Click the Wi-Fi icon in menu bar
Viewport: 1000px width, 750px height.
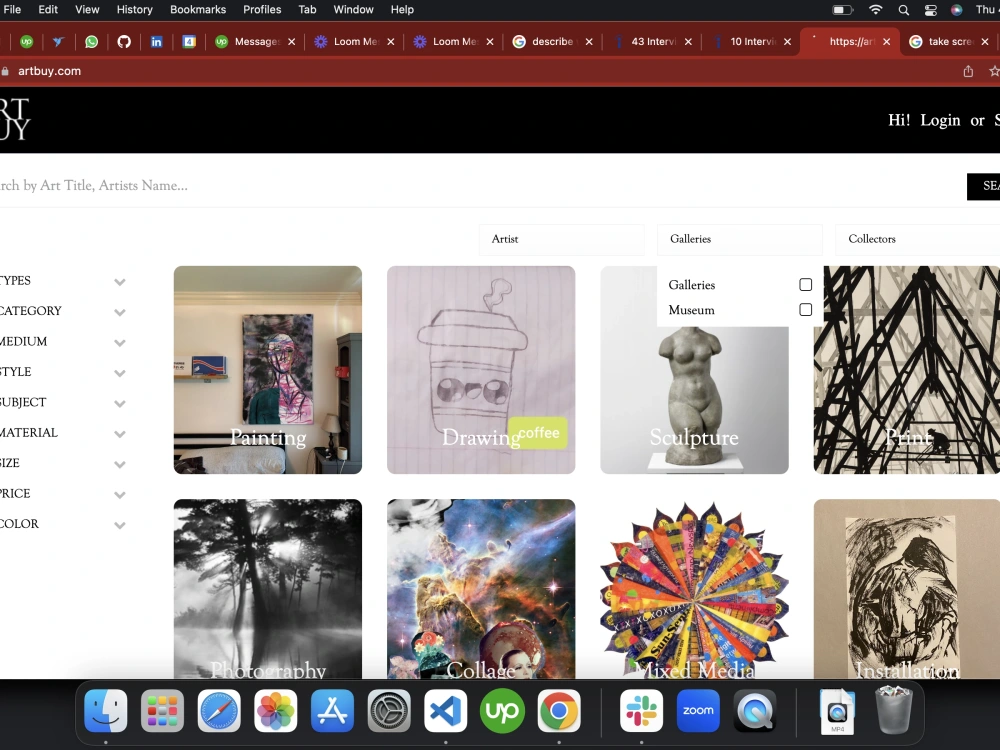876,10
